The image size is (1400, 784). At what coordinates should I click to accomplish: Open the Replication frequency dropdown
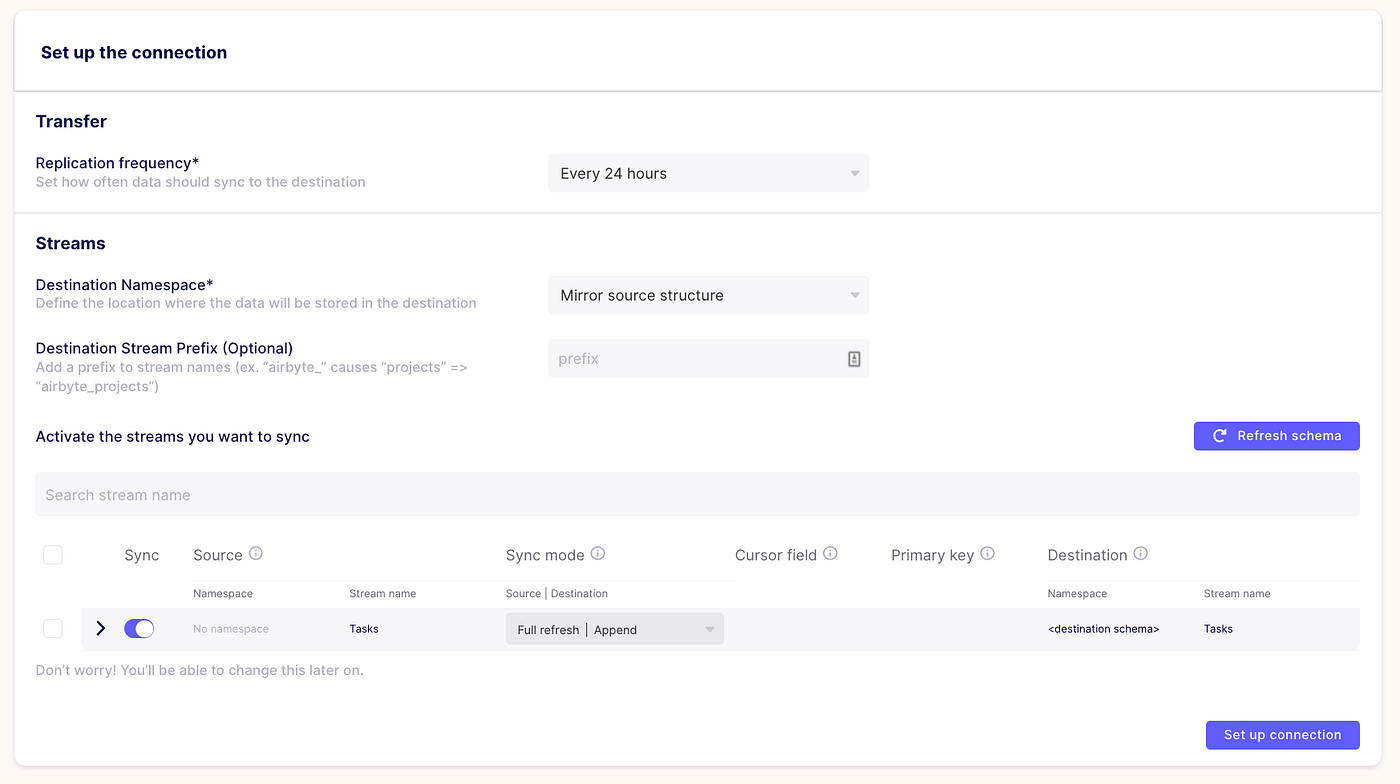pyautogui.click(x=708, y=174)
